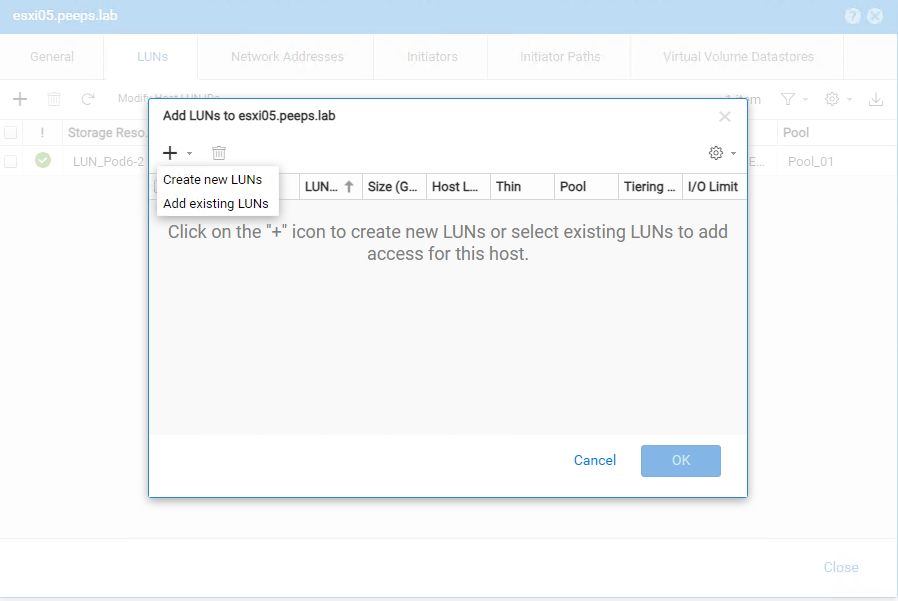Click the export download icon
This screenshot has width=898, height=601.
876,99
